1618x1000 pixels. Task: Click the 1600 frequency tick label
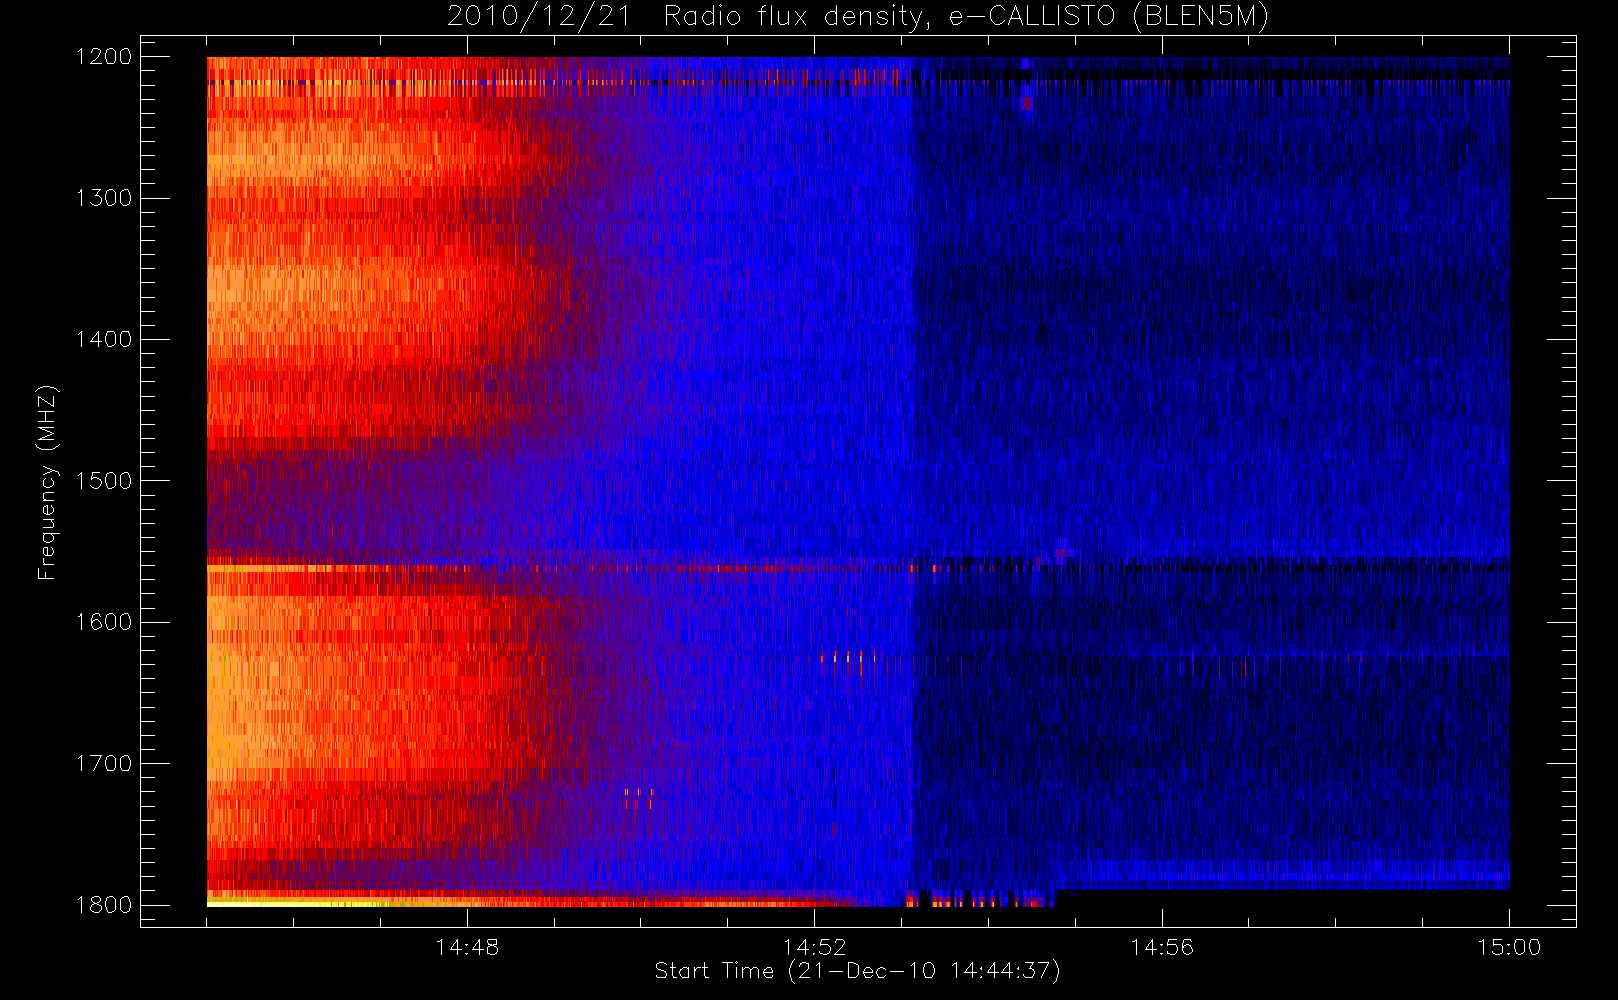point(104,622)
